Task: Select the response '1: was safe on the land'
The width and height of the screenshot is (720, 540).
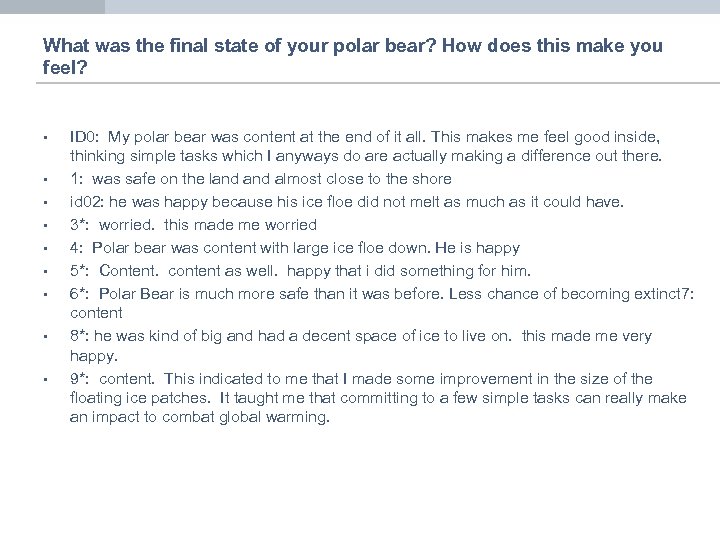Action: [x=260, y=179]
